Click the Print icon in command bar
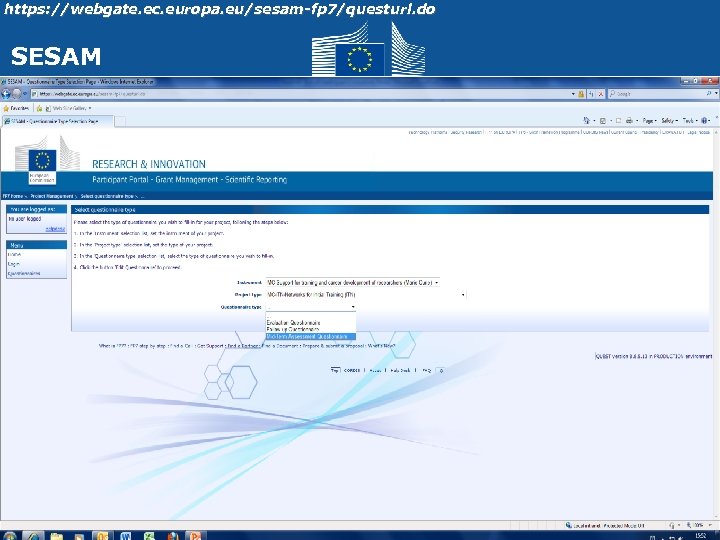Image resolution: width=720 pixels, height=540 pixels. 629,121
